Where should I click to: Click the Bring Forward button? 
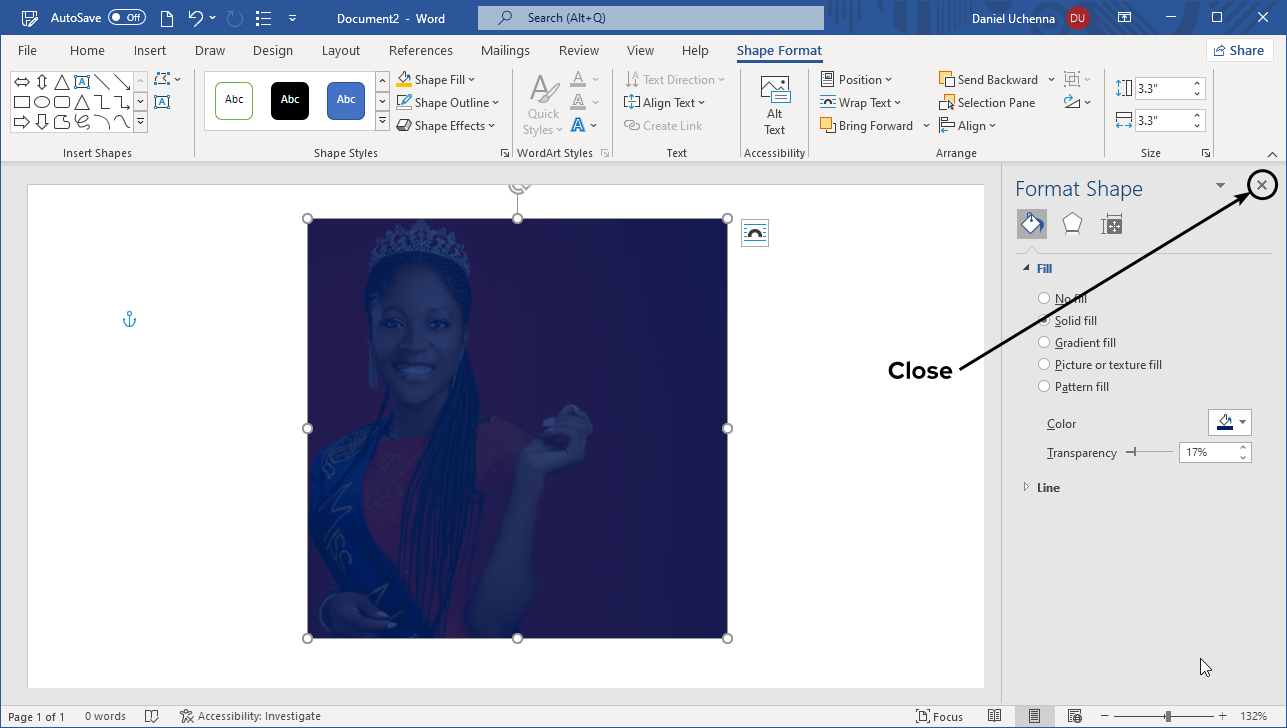tap(866, 126)
